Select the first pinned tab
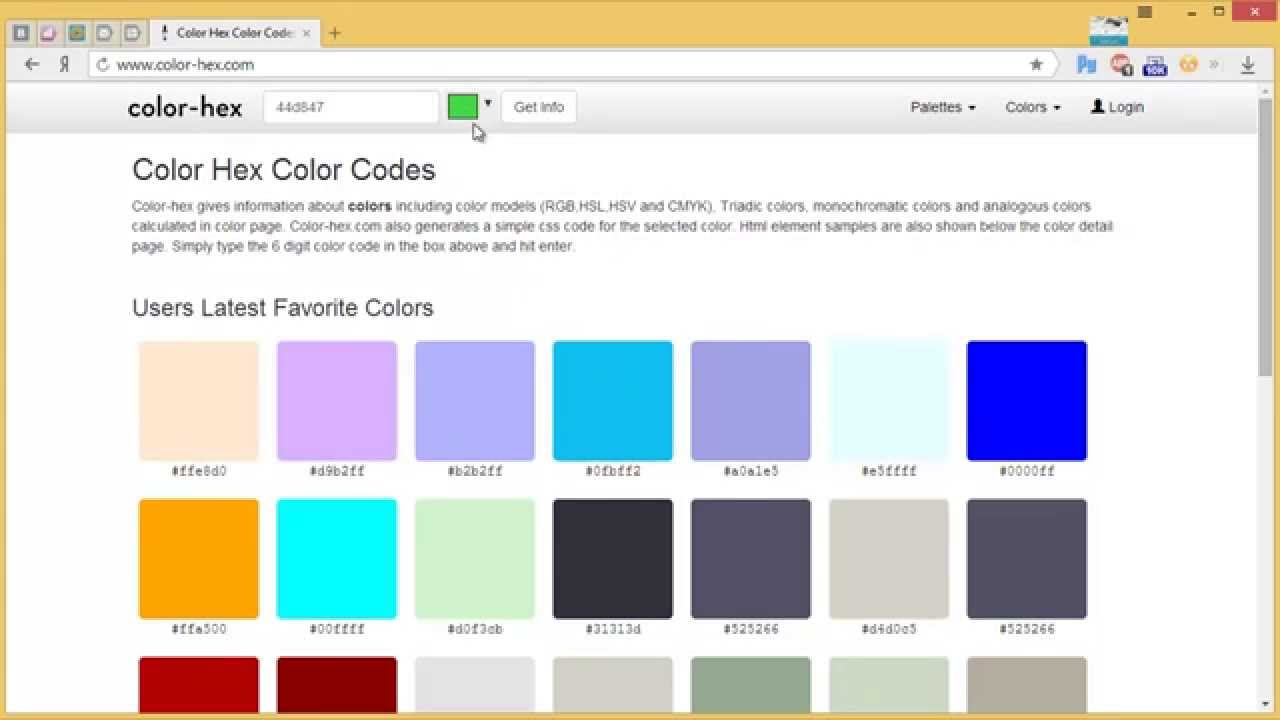 21,33
